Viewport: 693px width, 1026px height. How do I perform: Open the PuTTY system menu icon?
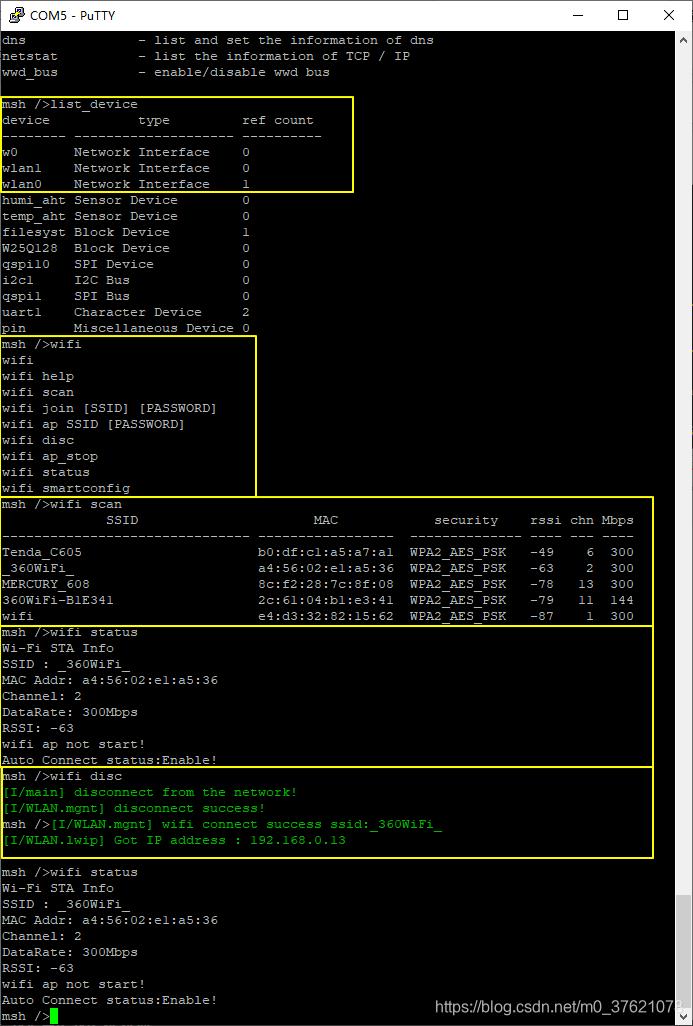pos(16,15)
